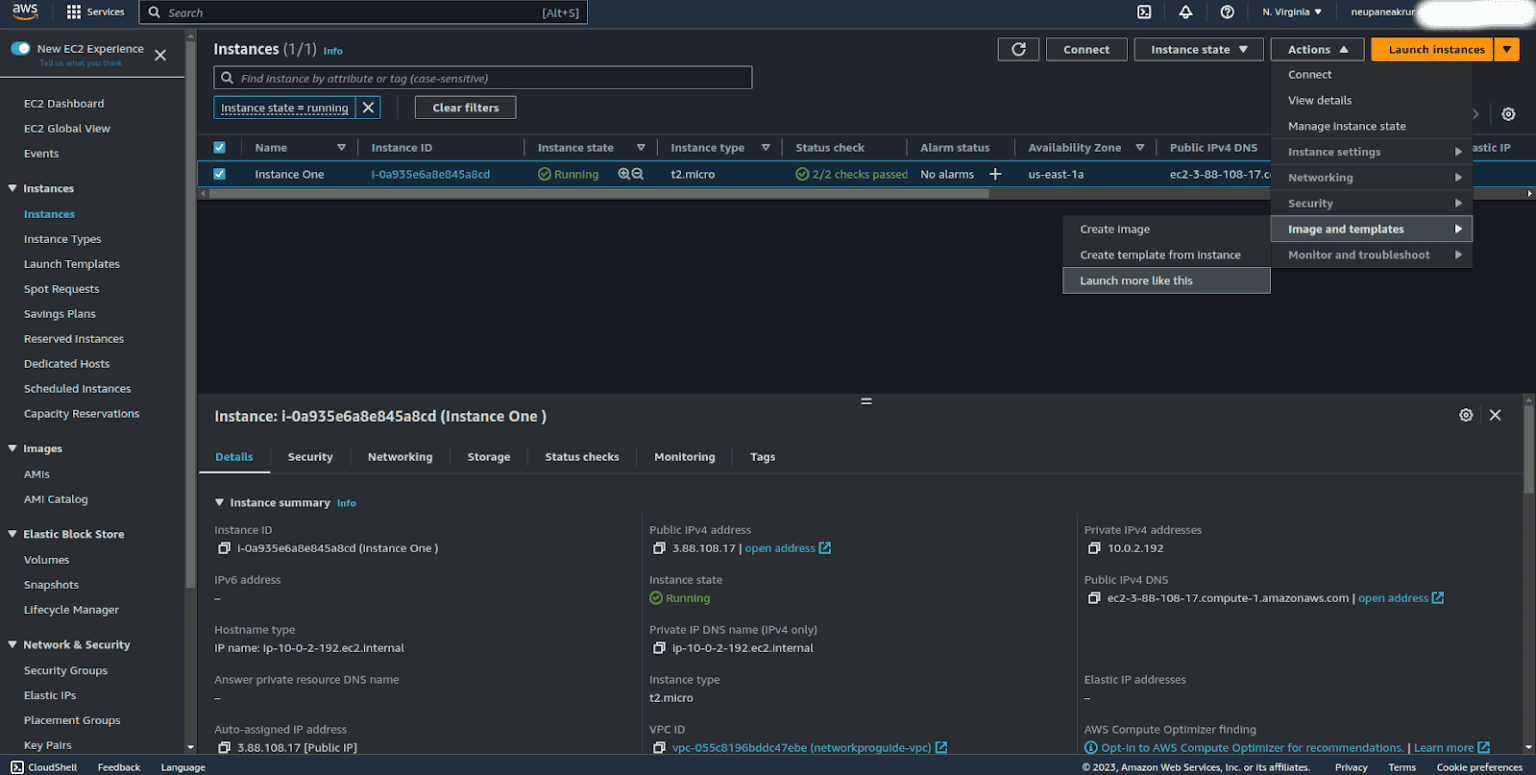Open the notifications bell icon
Viewport: 1536px width, 775px height.
click(x=1186, y=12)
